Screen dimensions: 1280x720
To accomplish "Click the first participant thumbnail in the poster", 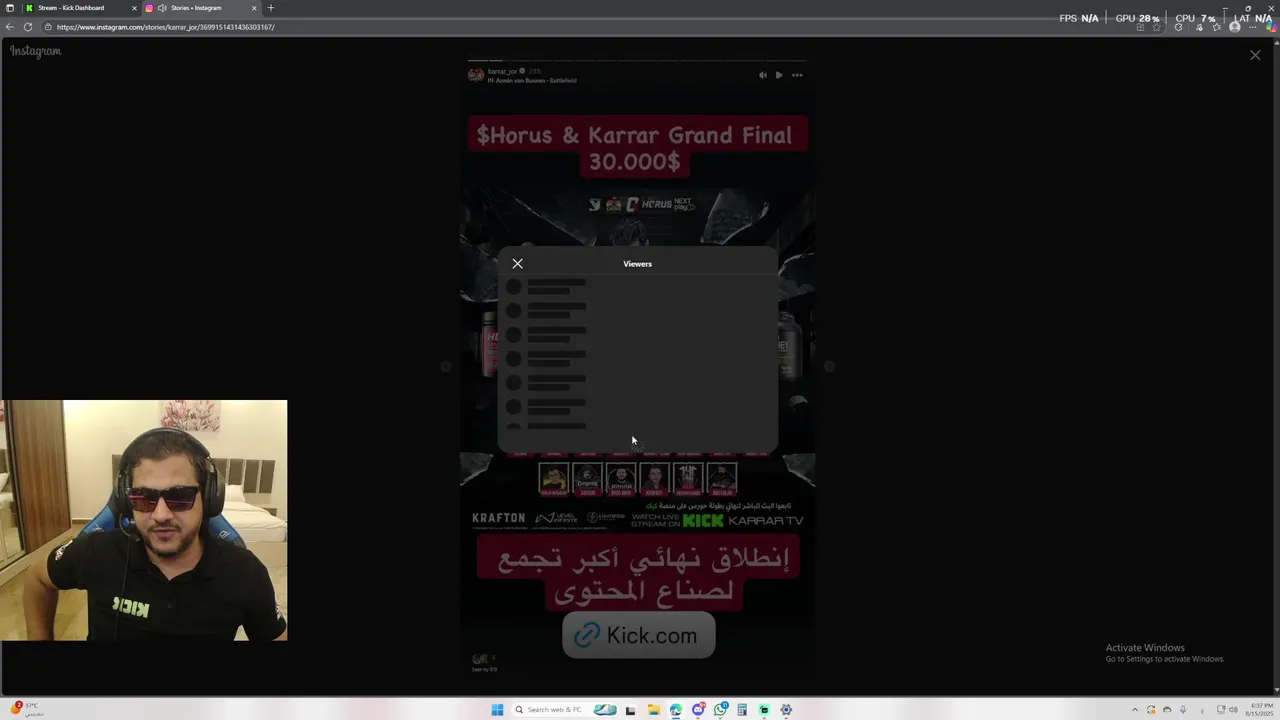I will [553, 479].
